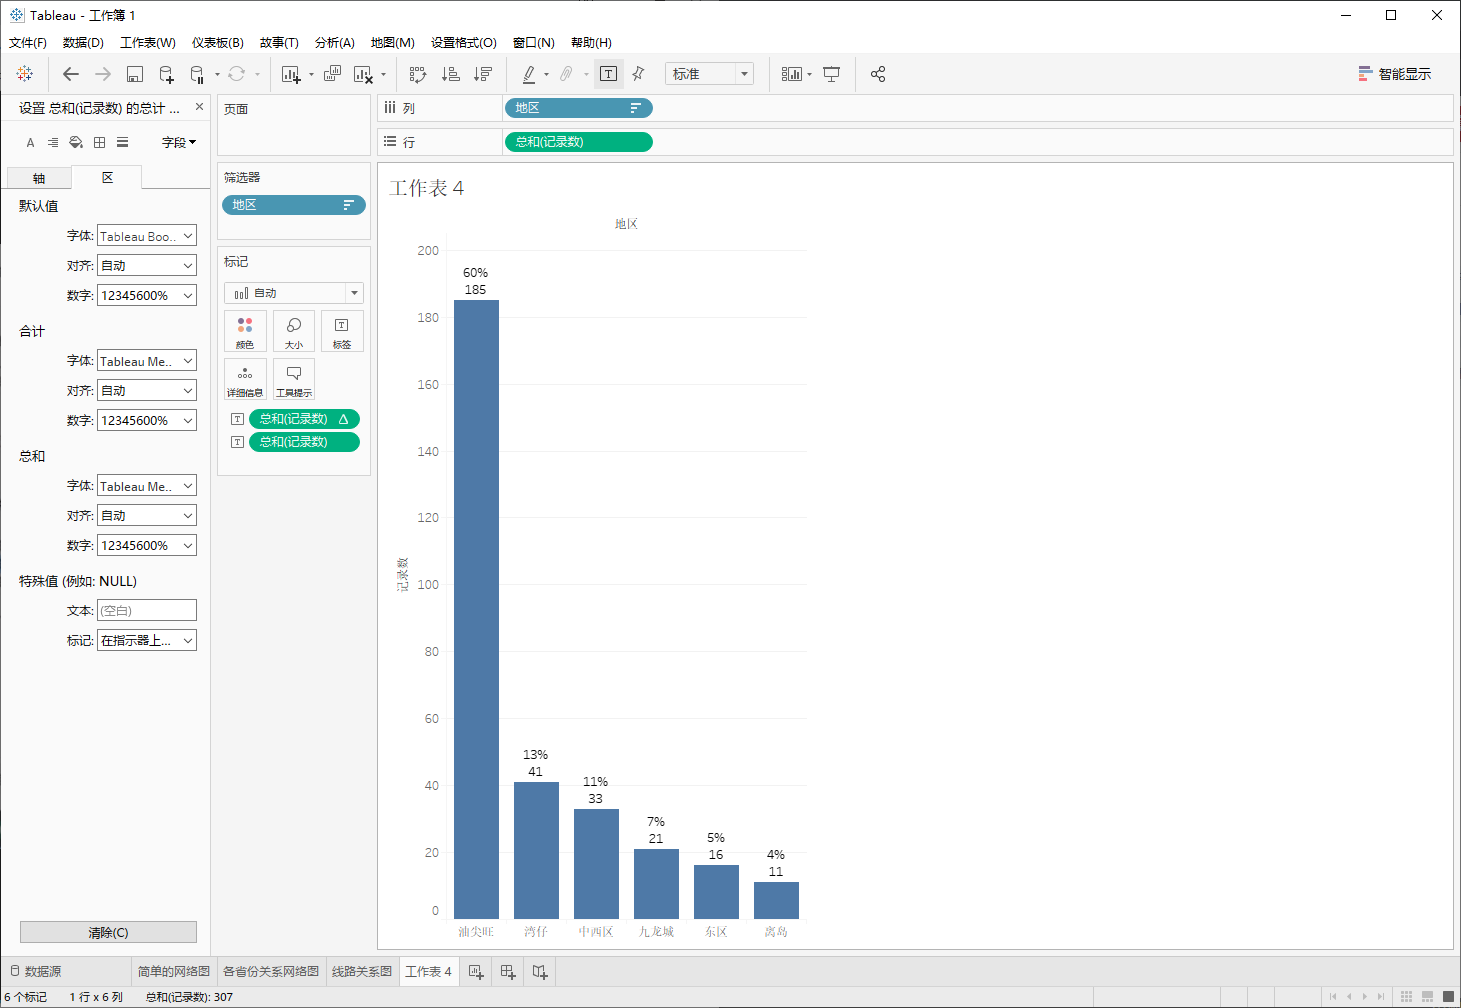The image size is (1461, 1008).
Task: Click the 清除(C) button
Action: pos(108,932)
